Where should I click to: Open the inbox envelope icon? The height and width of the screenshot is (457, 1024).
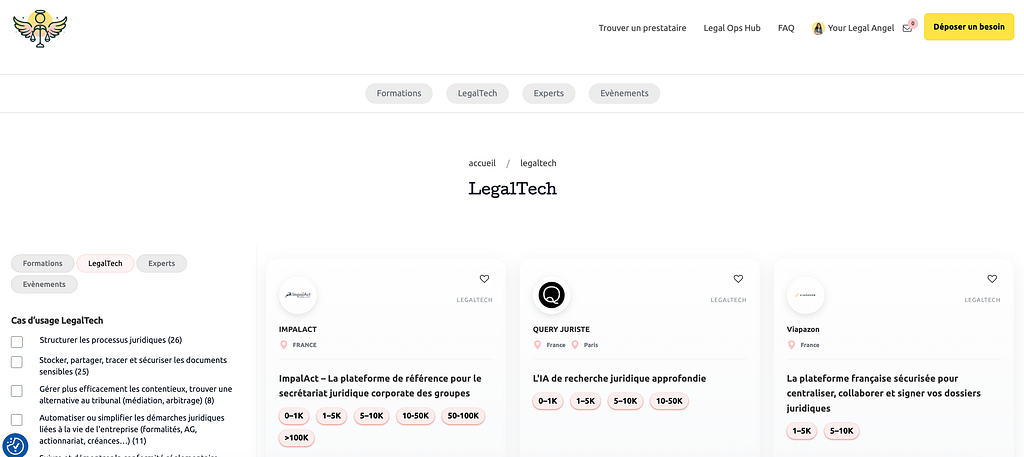(907, 28)
